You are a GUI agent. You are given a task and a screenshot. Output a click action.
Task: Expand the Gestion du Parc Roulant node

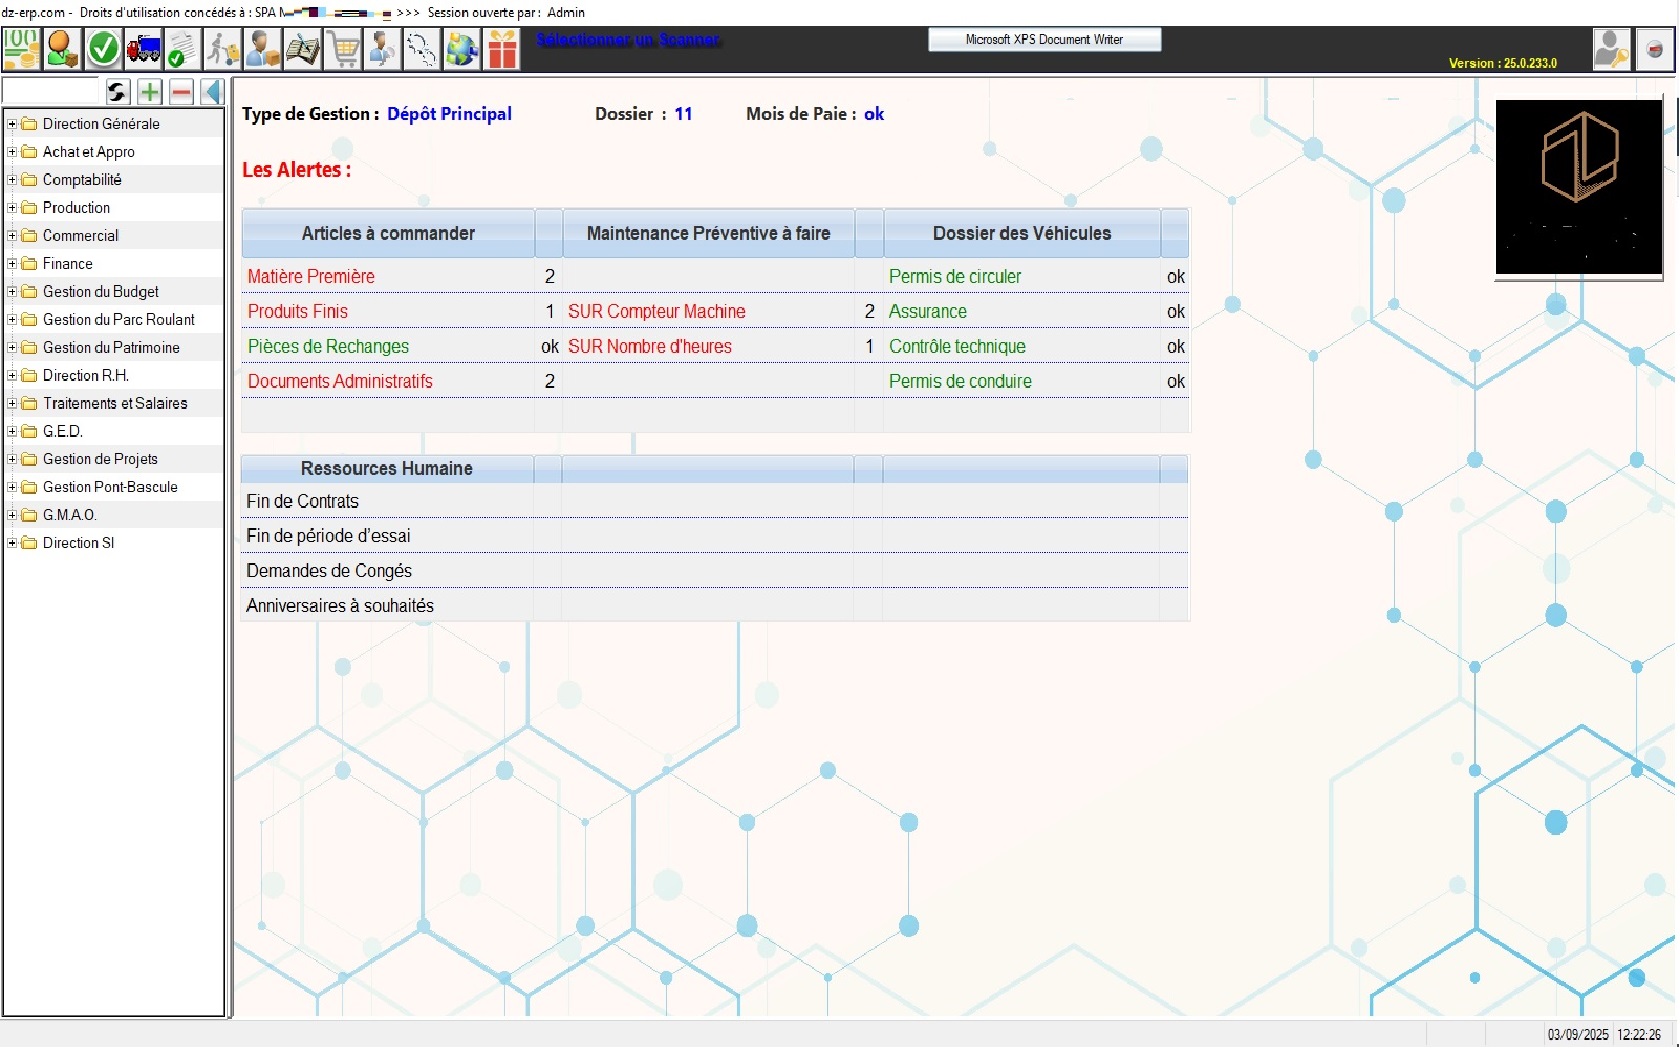point(12,320)
